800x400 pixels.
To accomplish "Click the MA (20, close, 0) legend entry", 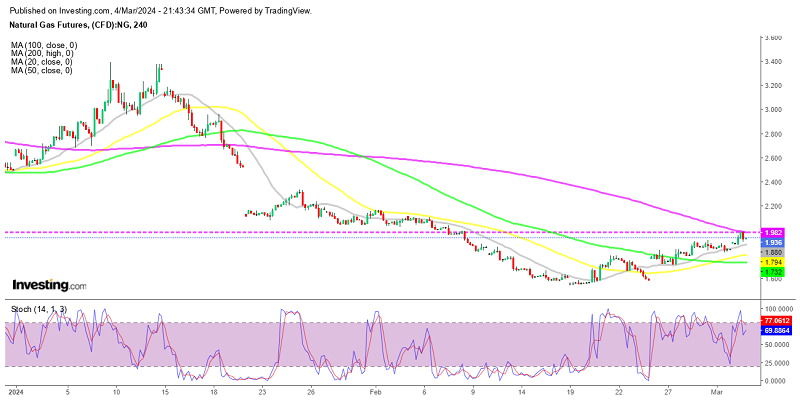I will click(41, 63).
